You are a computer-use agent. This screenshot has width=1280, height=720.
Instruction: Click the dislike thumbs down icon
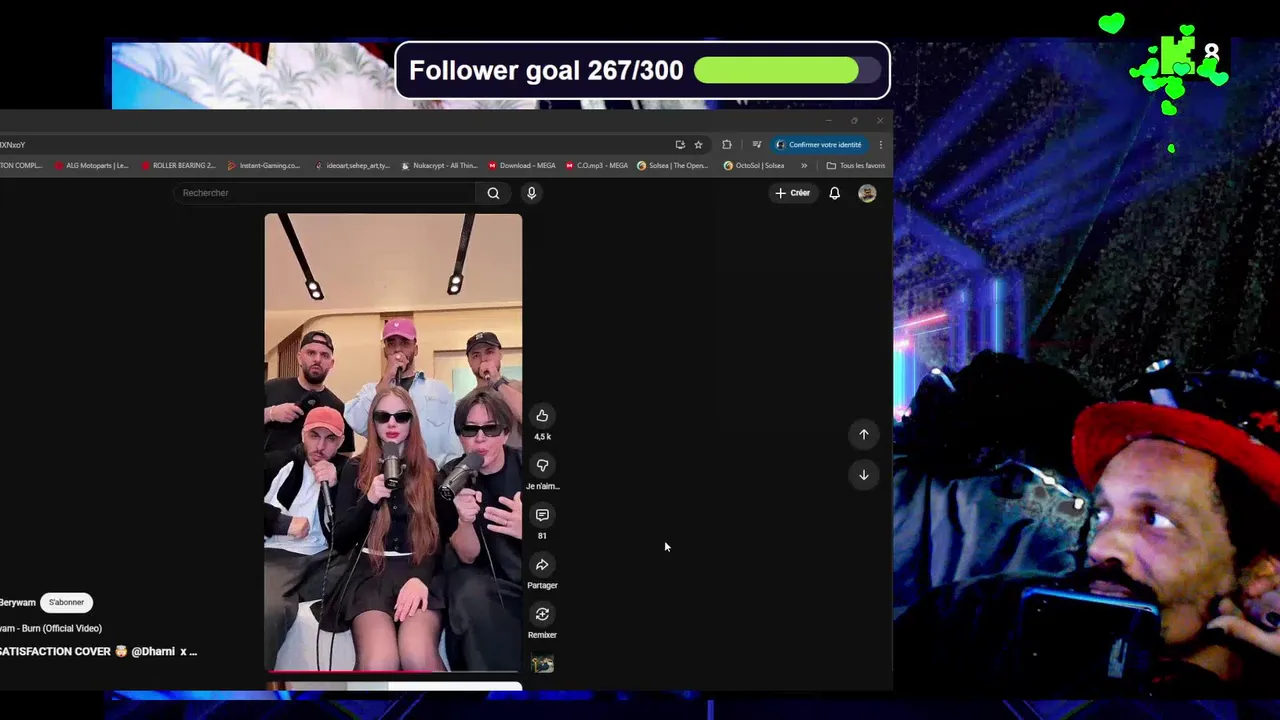[x=542, y=465]
